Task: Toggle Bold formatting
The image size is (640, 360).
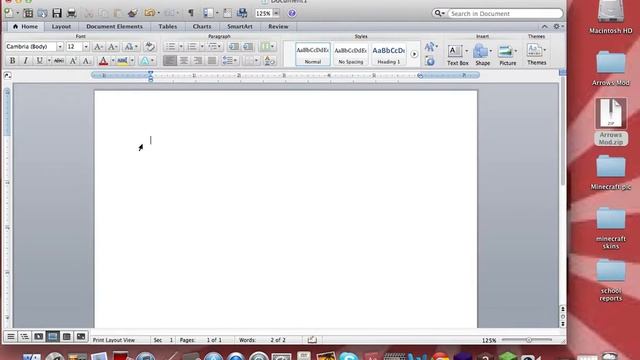Action: click(x=12, y=61)
